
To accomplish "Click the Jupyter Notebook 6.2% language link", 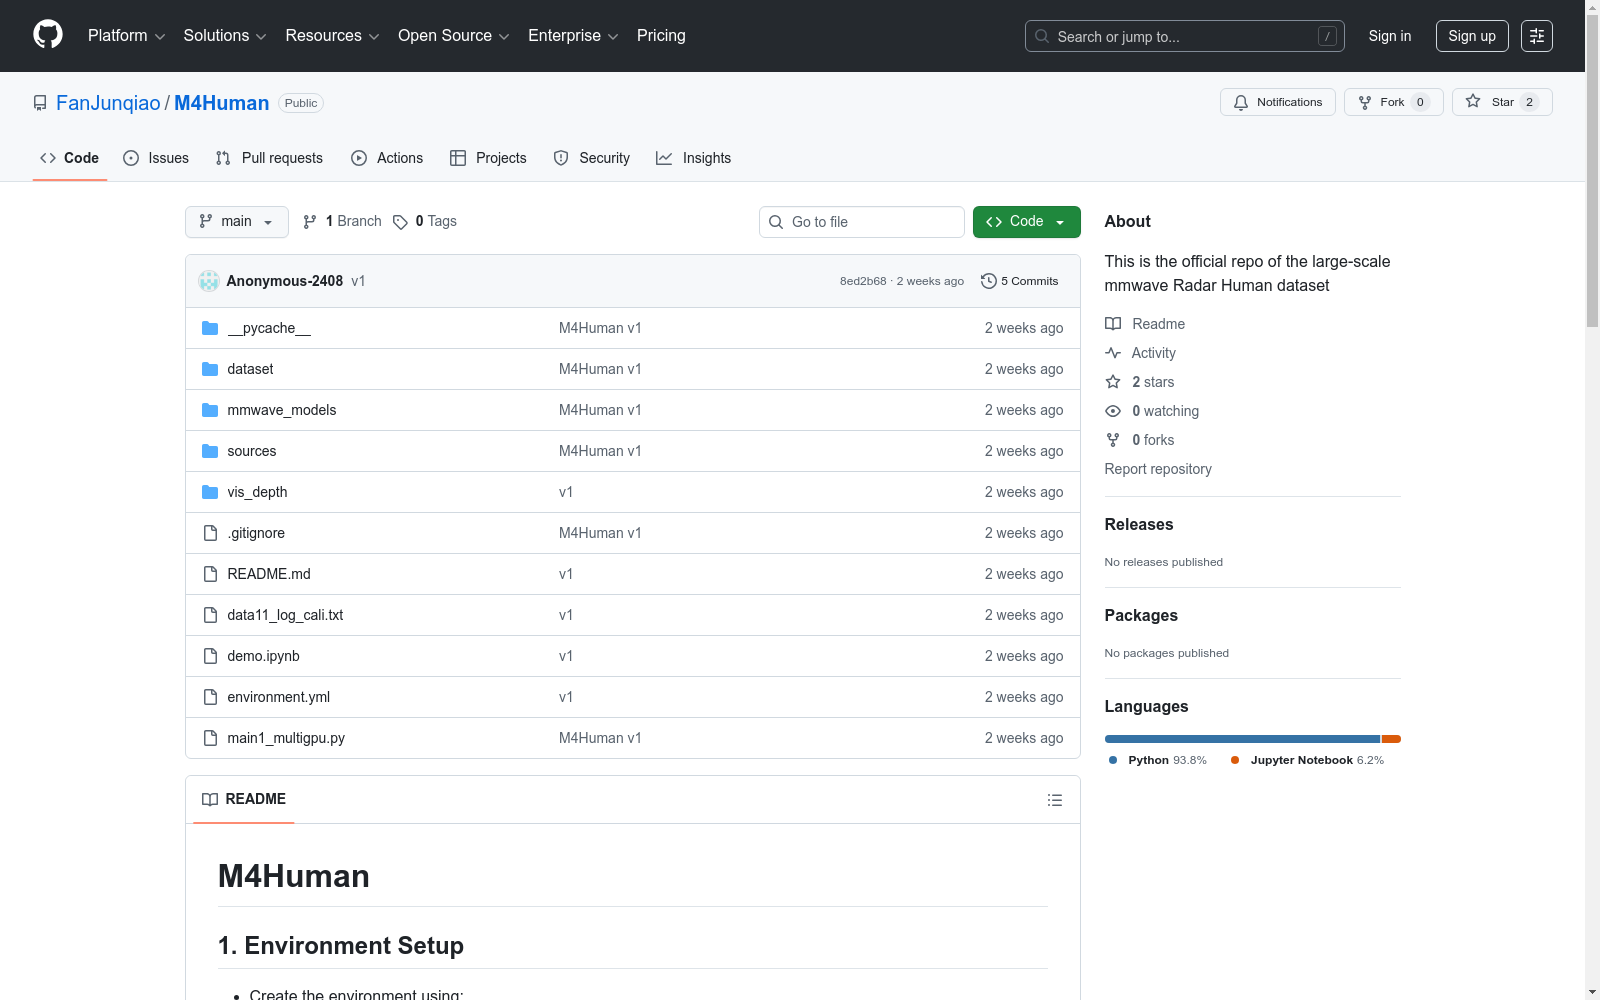I will (x=1308, y=760).
